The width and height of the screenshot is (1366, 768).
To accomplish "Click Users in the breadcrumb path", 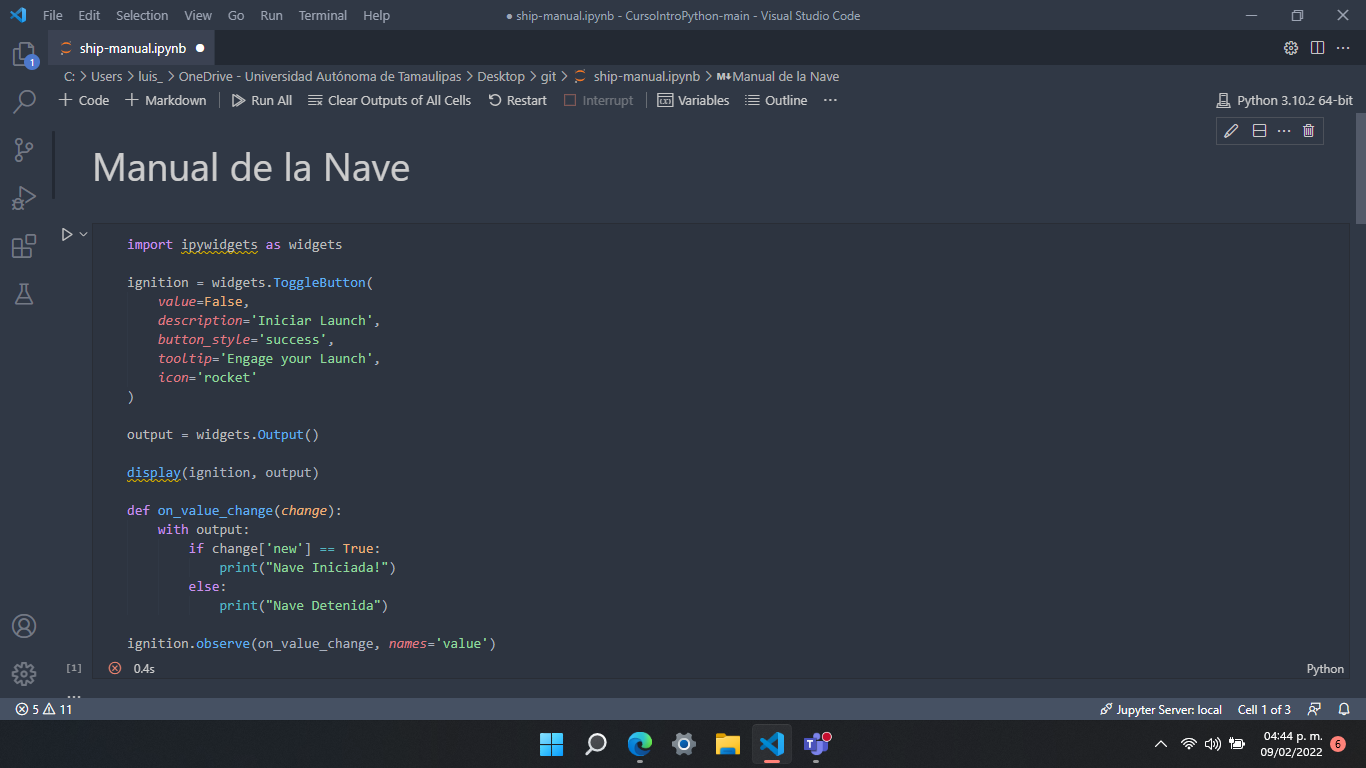I will [x=107, y=76].
